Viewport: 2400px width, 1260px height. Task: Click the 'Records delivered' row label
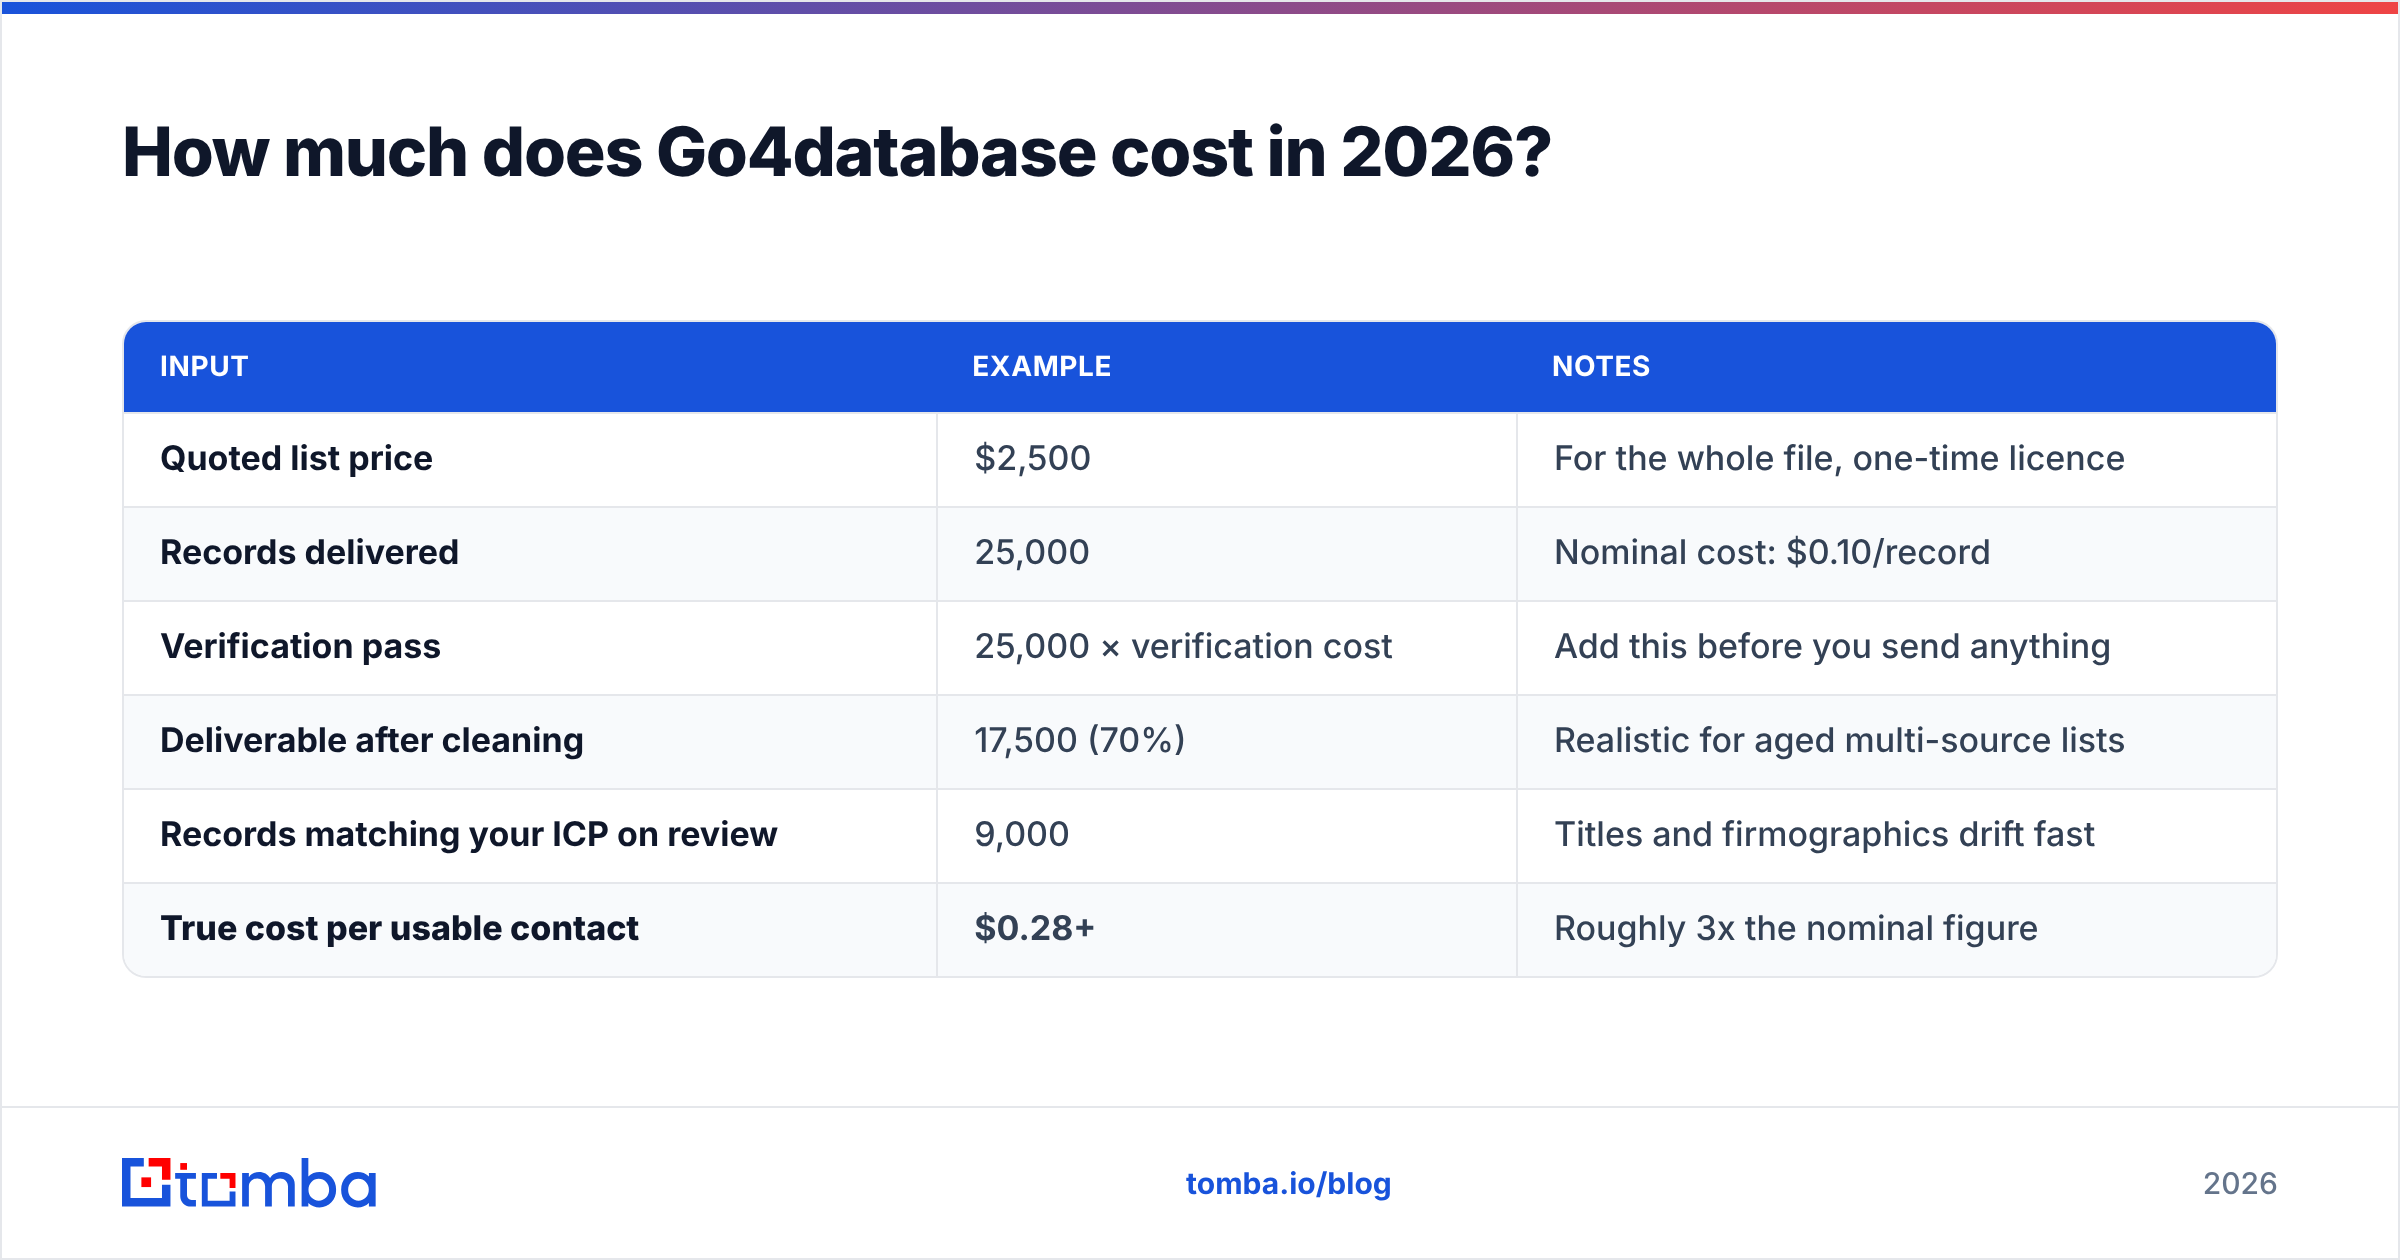pos(309,552)
